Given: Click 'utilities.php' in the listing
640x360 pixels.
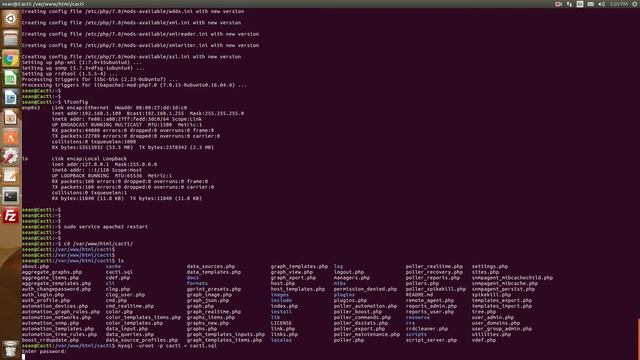Looking at the screenshot, I should pyautogui.click(x=491, y=334).
